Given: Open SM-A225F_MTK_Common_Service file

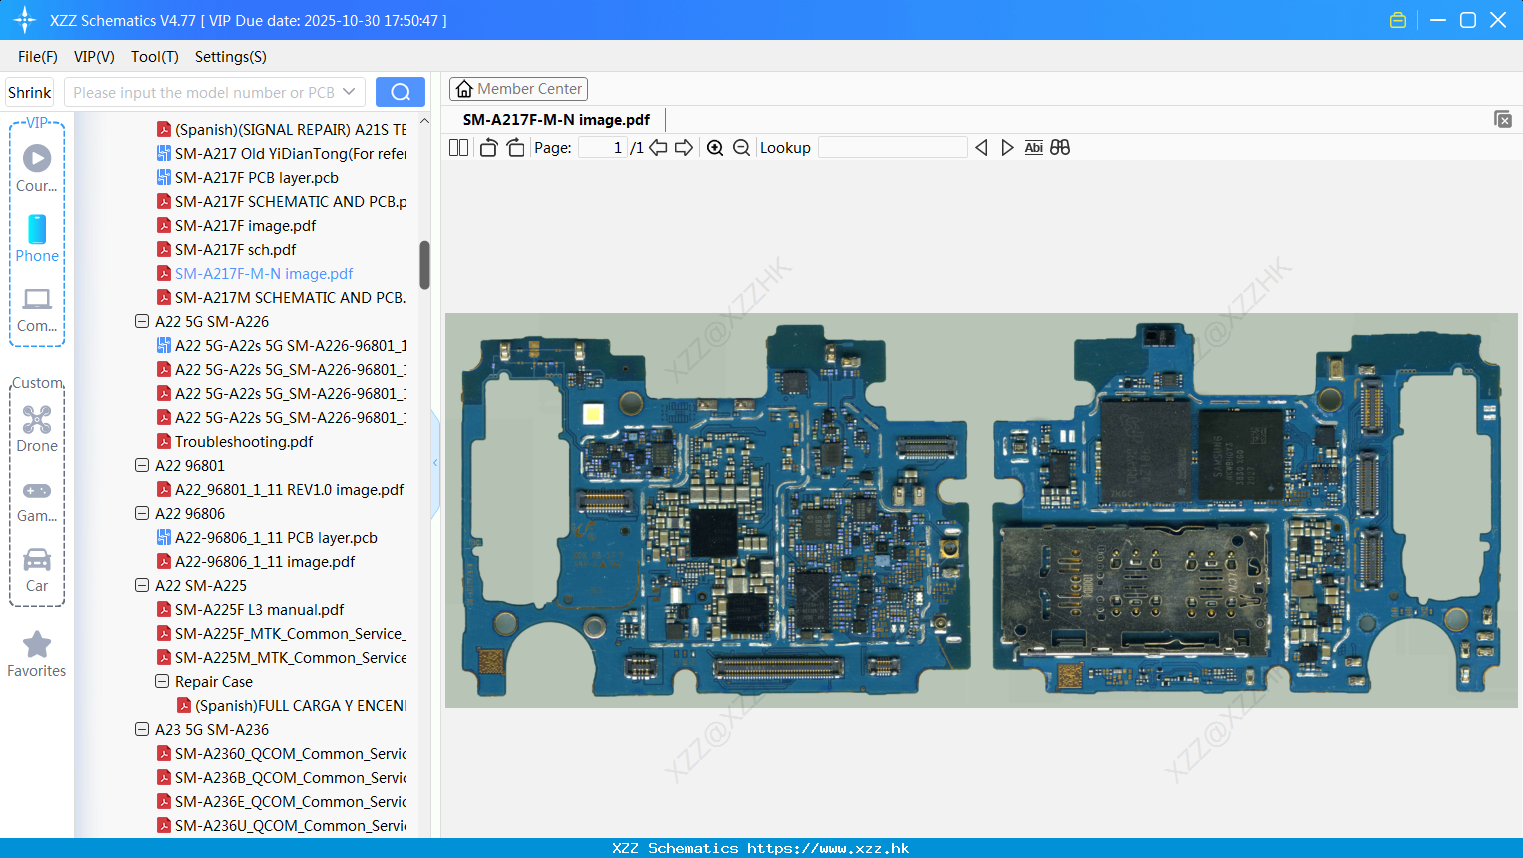Looking at the screenshot, I should [x=290, y=633].
